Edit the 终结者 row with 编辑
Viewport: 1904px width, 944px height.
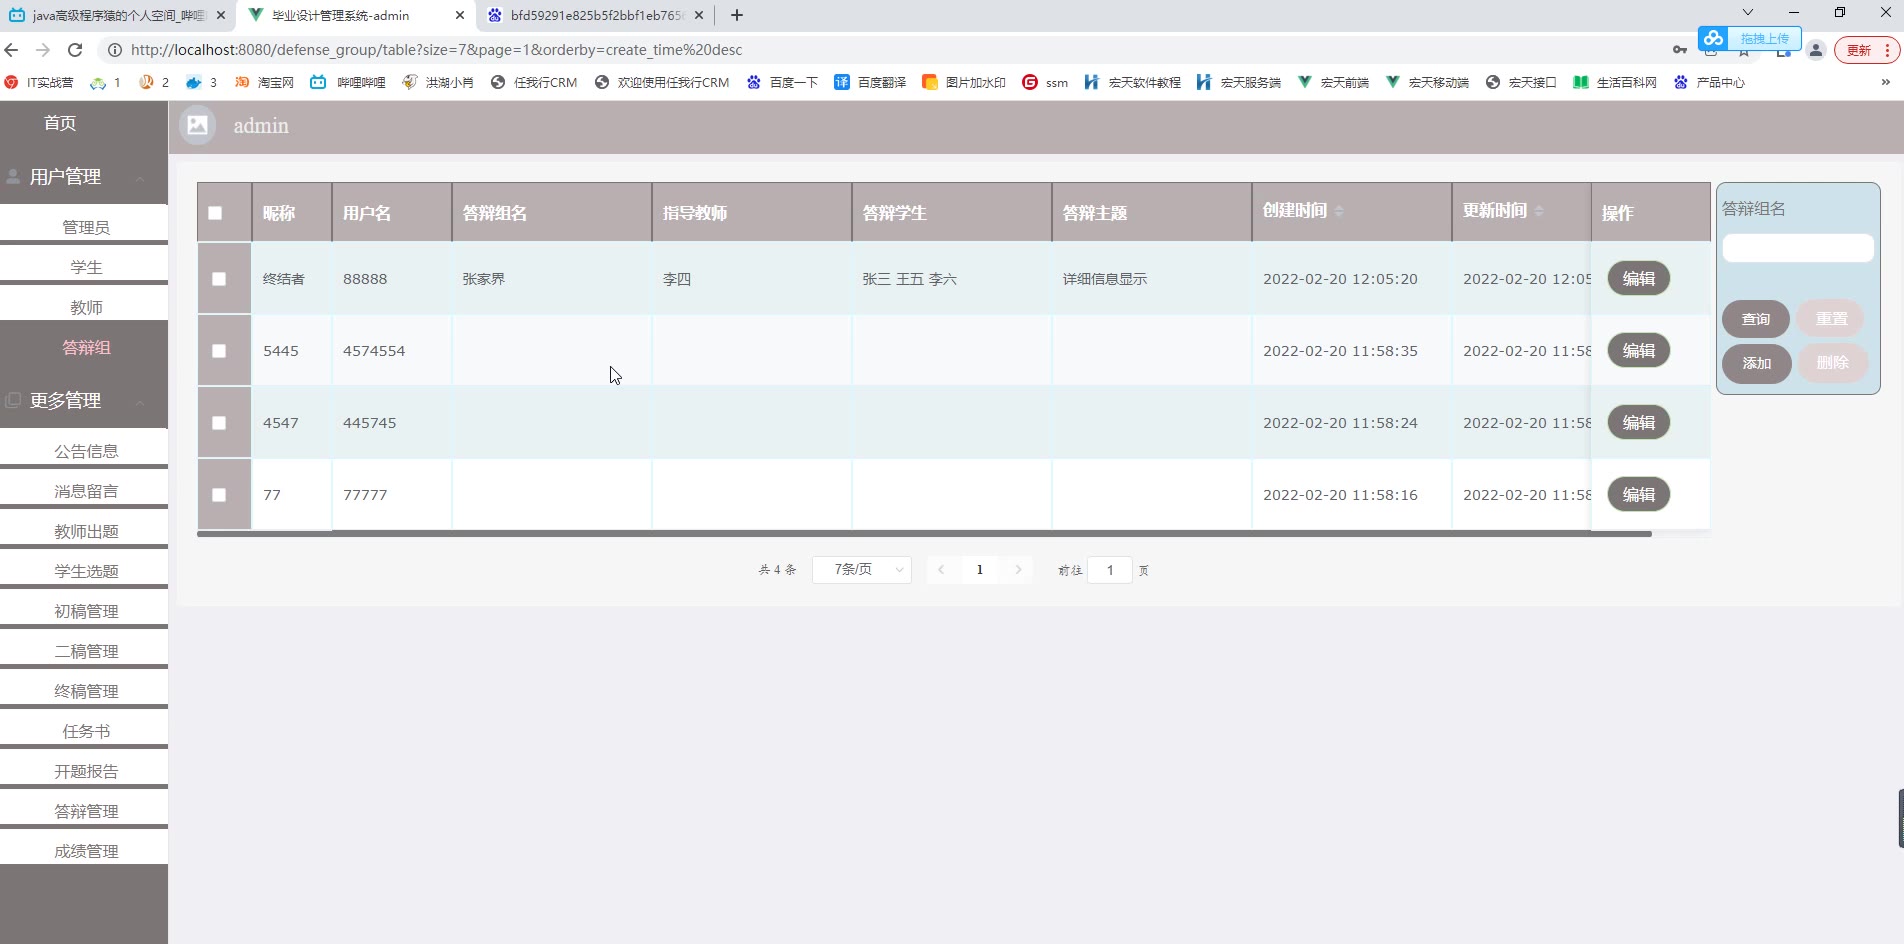coord(1639,279)
